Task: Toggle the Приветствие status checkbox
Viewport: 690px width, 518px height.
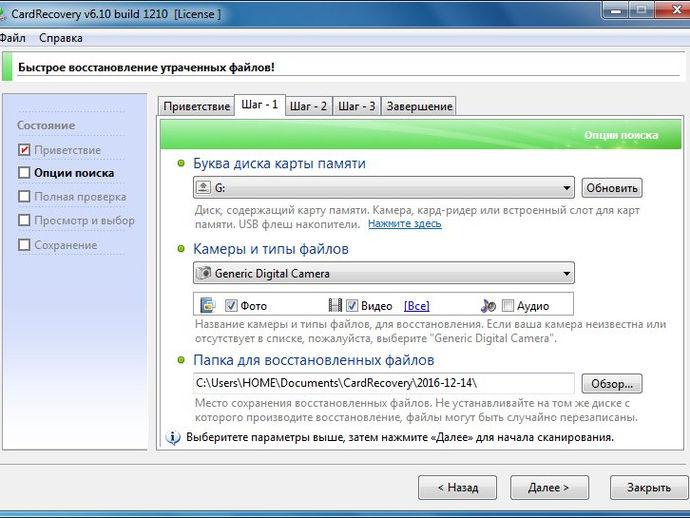Action: click(24, 150)
